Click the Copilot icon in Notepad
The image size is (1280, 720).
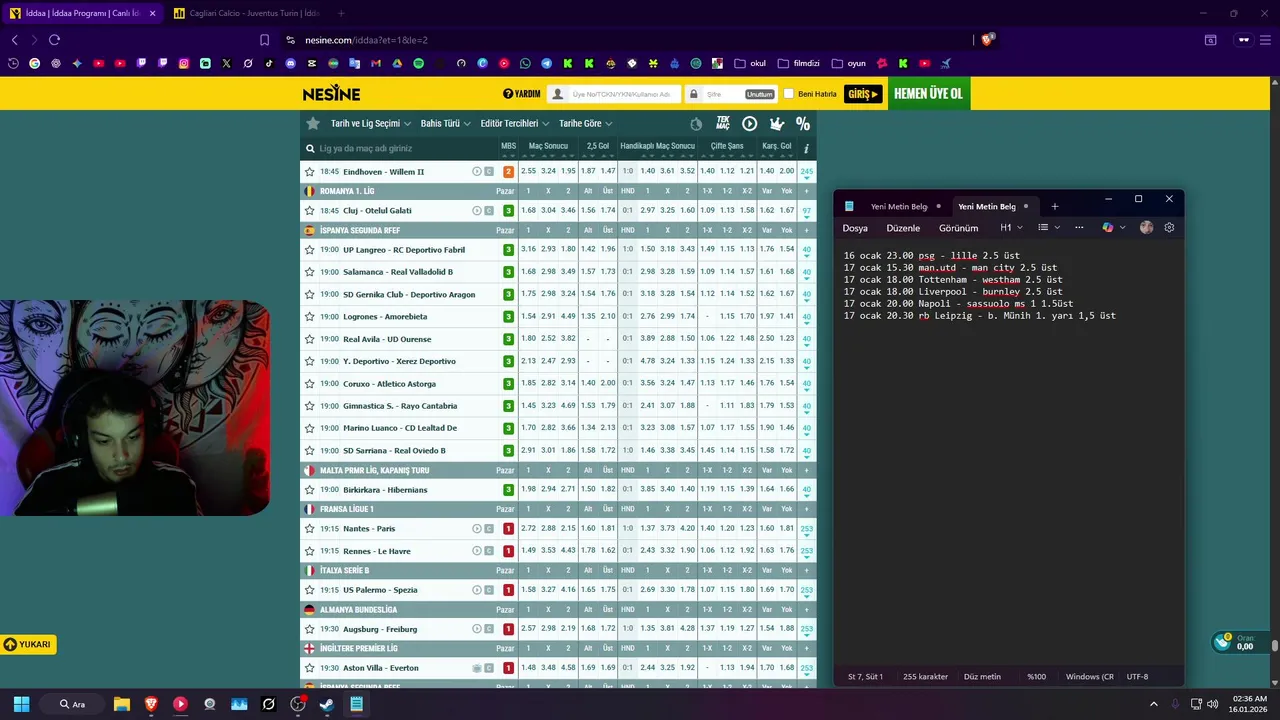coord(1107,228)
